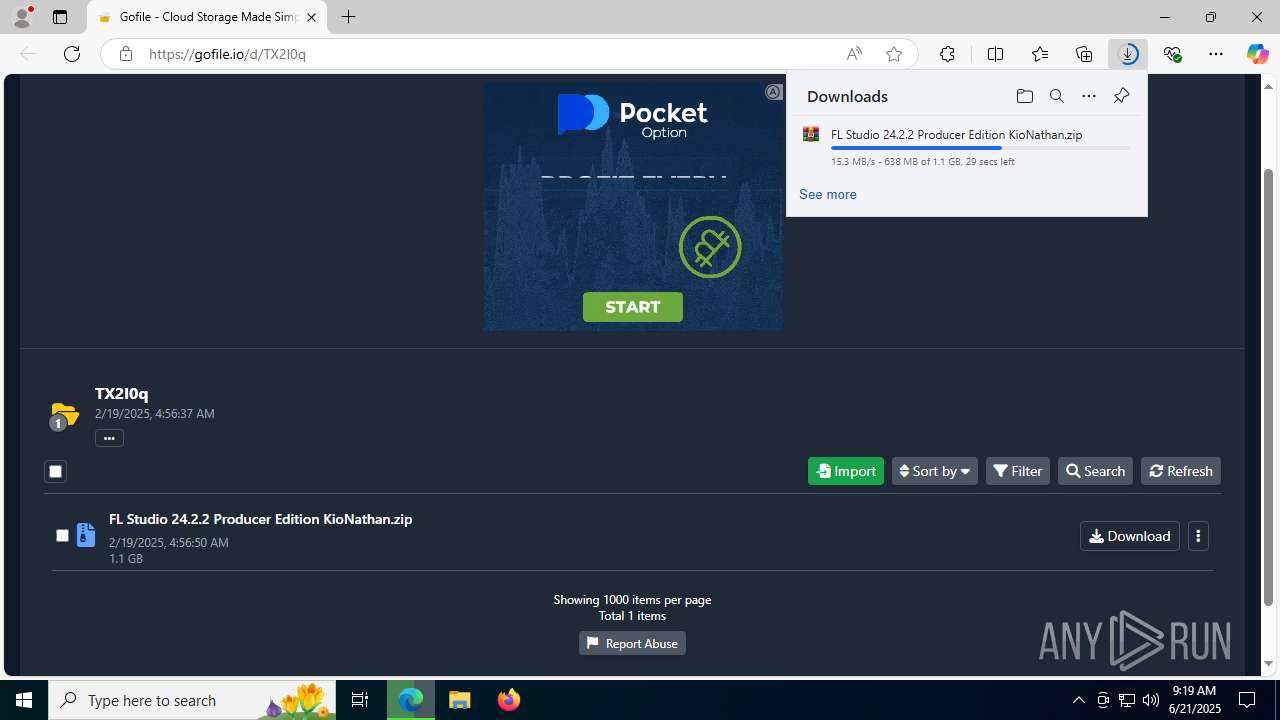Click the Report Abuse button
The height and width of the screenshot is (720, 1280).
pos(632,643)
